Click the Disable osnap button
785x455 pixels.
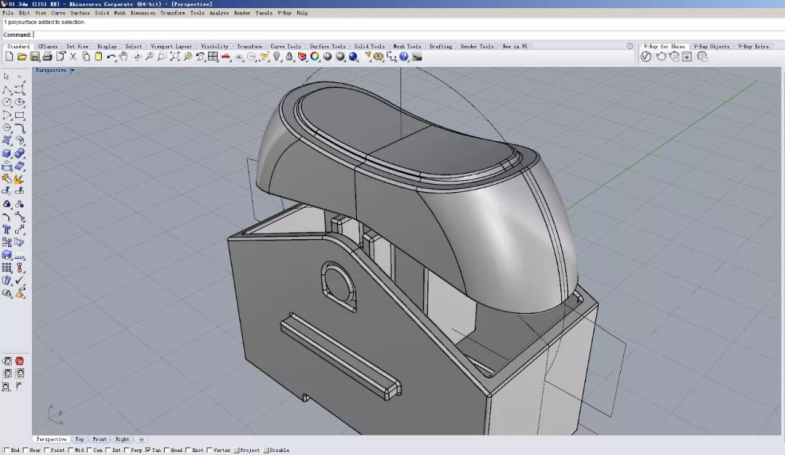278,451
